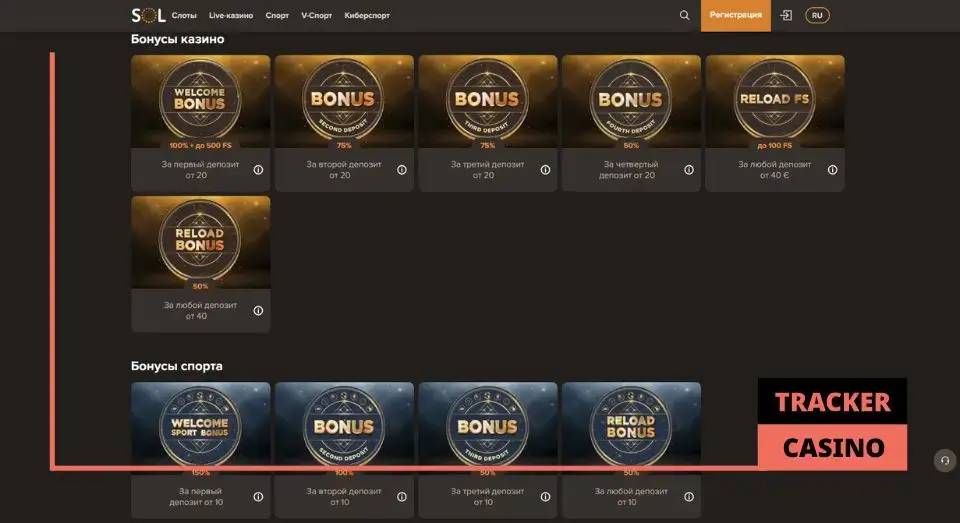Show info for sport reload bonus from 10
The height and width of the screenshot is (523, 960).
coord(689,497)
